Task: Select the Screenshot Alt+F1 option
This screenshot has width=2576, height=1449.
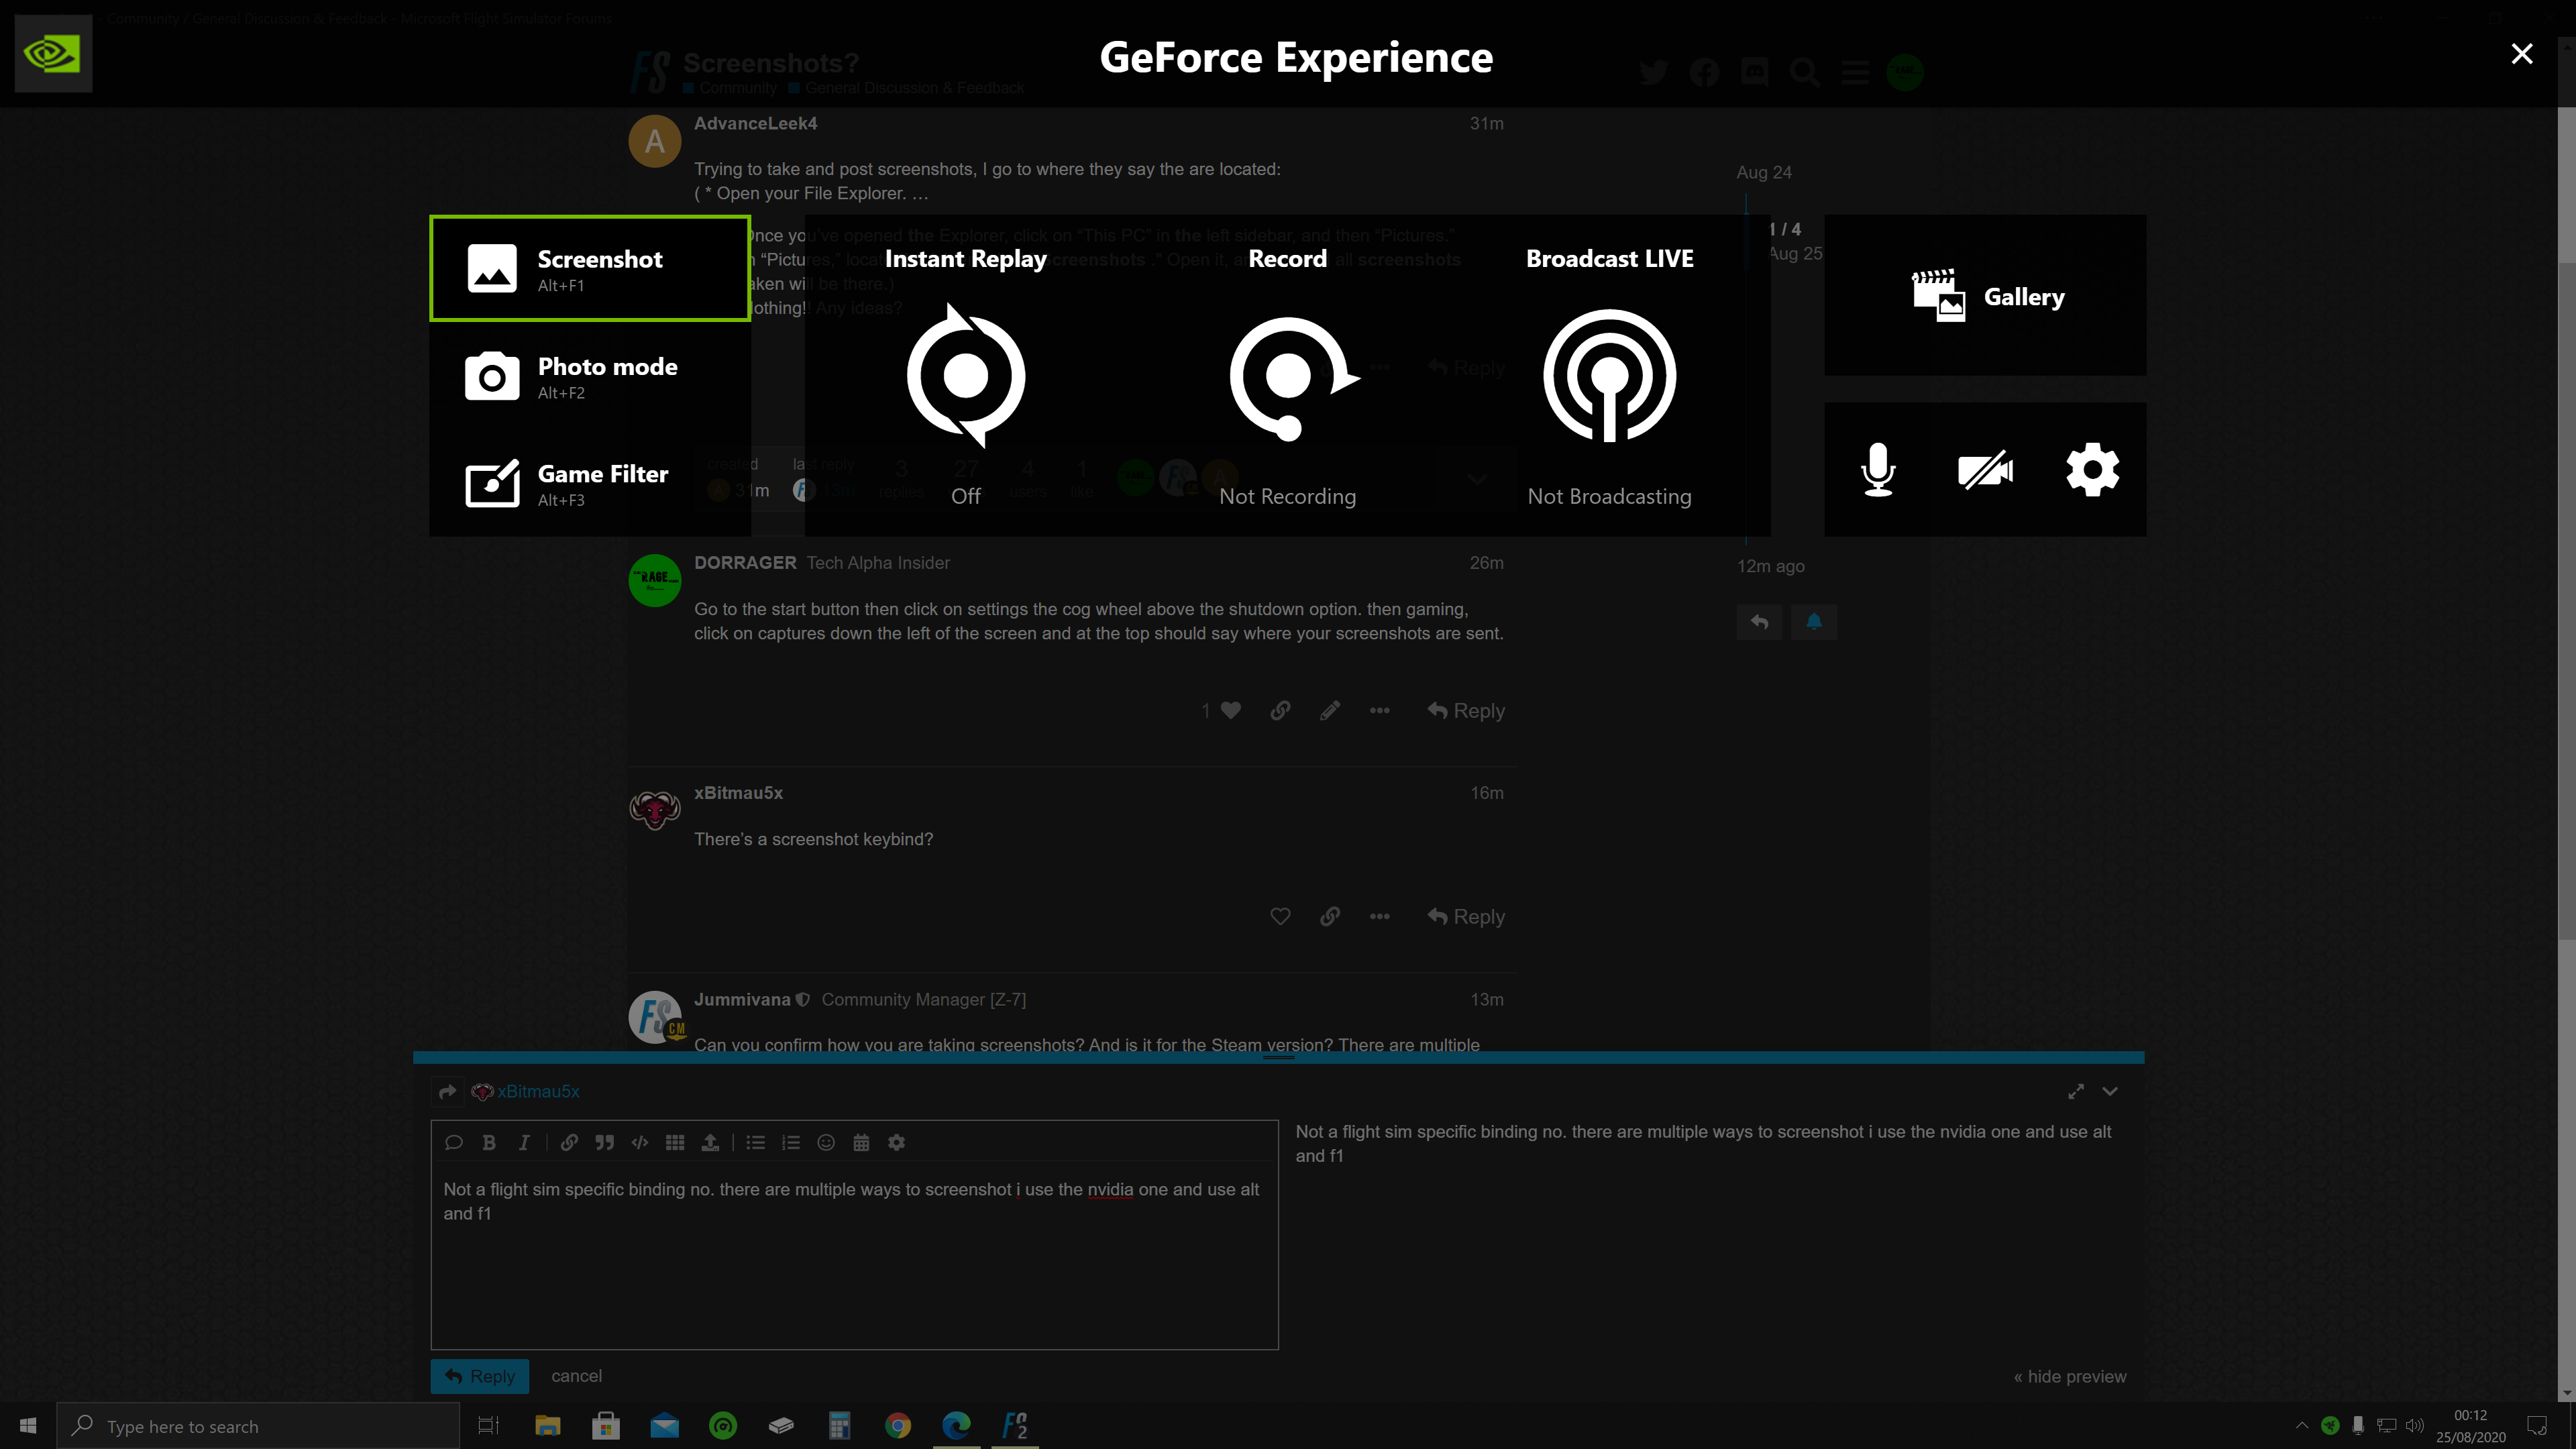Action: pos(590,269)
